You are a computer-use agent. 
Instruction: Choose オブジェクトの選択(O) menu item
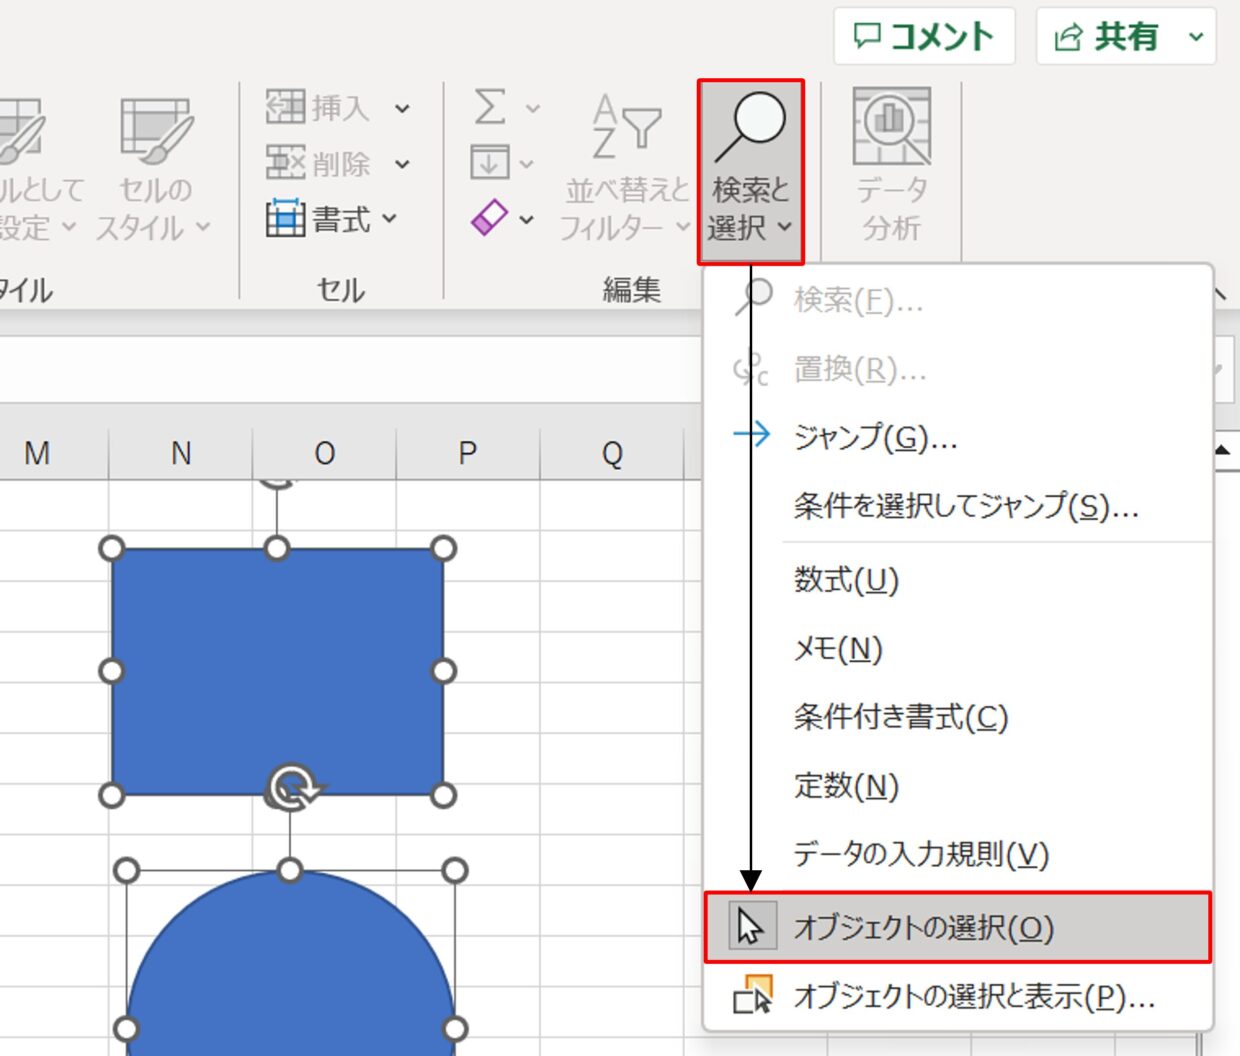pyautogui.click(x=958, y=927)
